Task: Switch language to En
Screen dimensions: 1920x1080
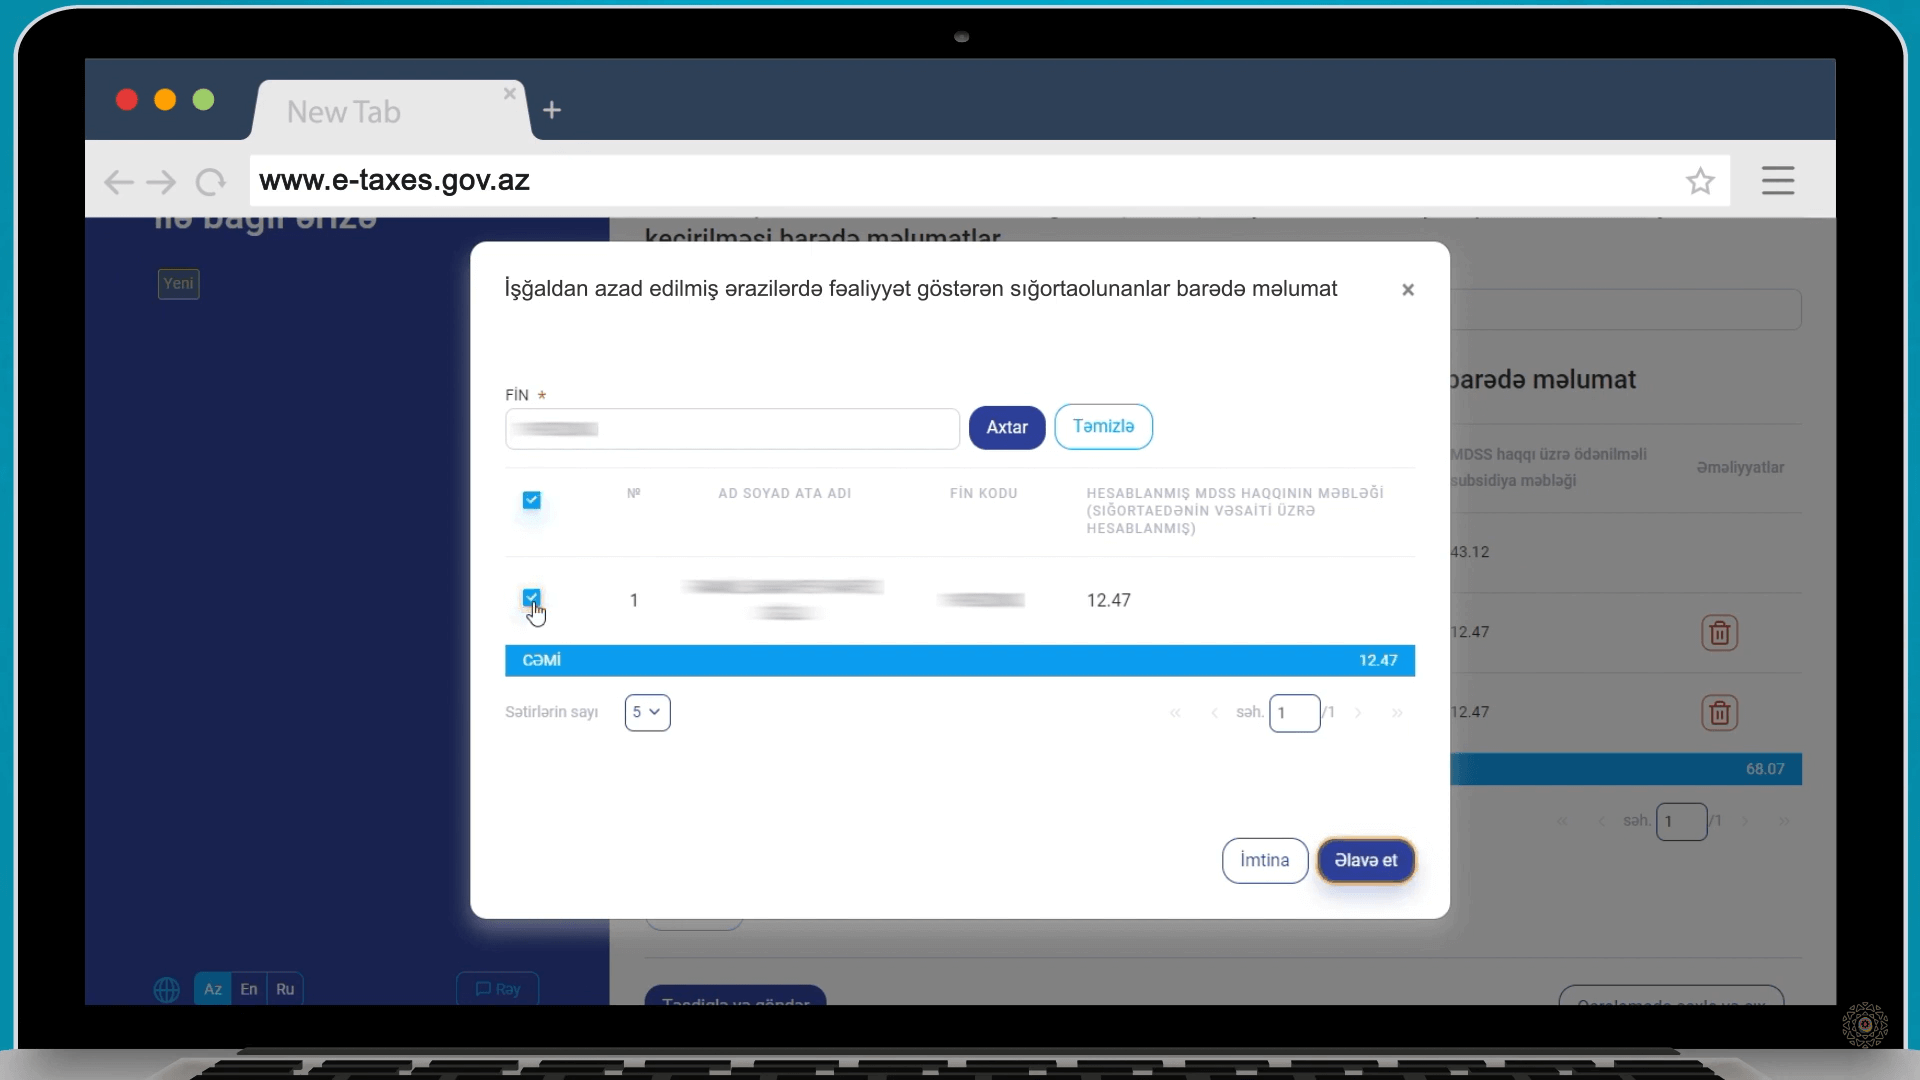Action: (249, 989)
